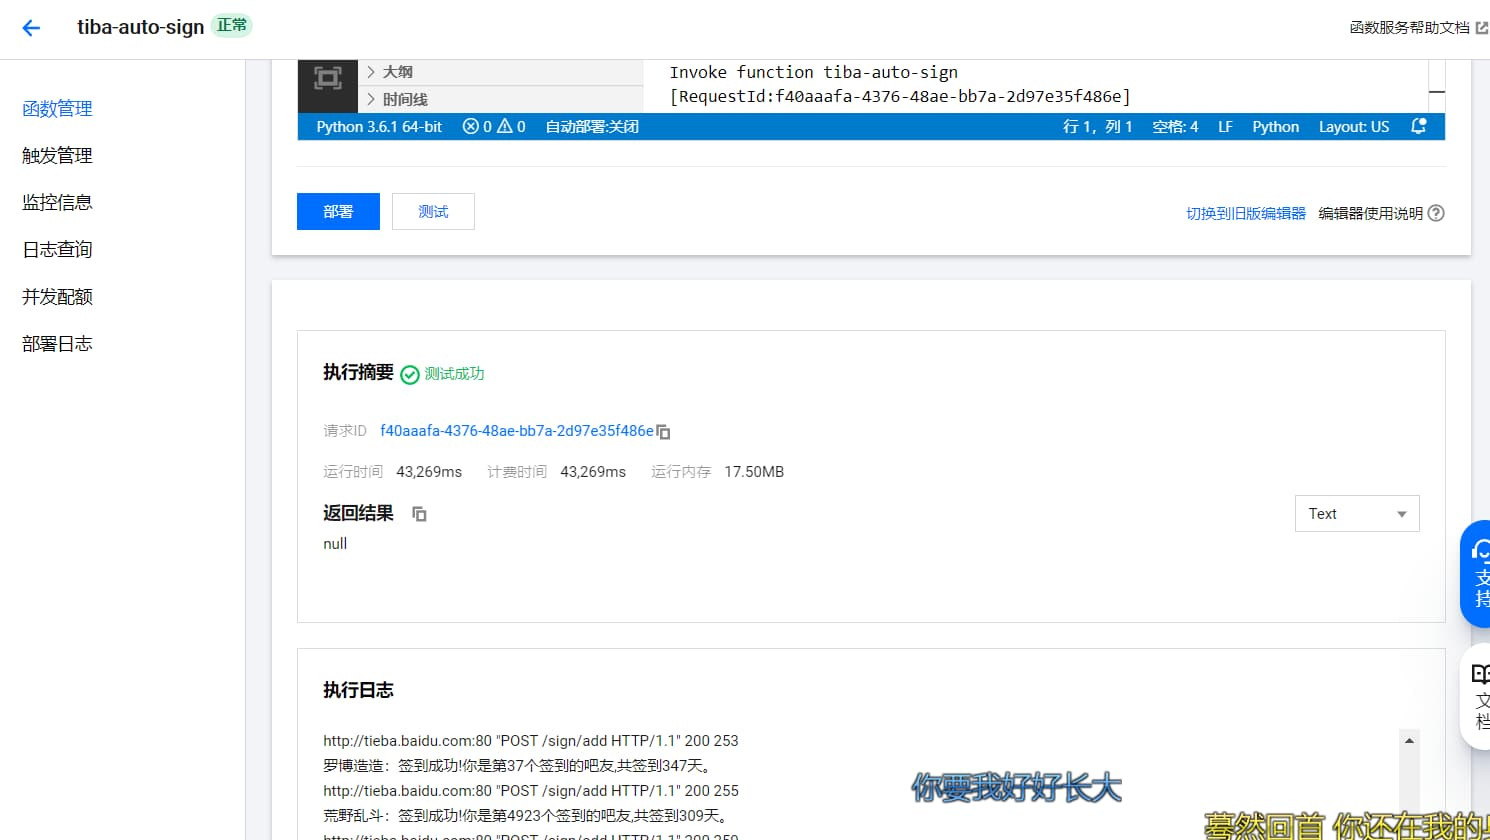Screen dimensions: 1490x840
Task: Click the 测试 test button
Action: [x=433, y=211]
